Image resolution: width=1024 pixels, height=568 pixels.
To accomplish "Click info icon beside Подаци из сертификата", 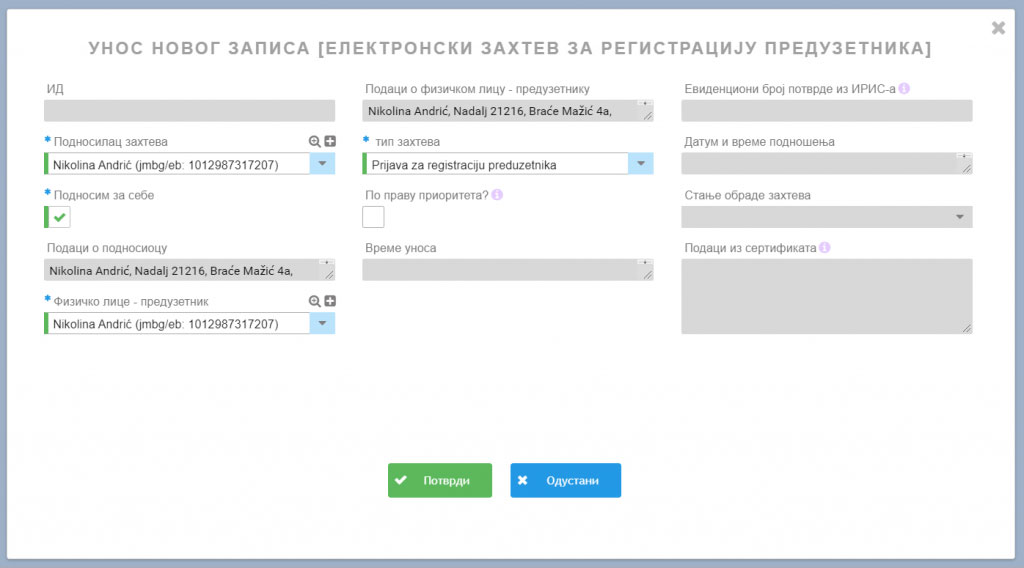I will tap(825, 248).
